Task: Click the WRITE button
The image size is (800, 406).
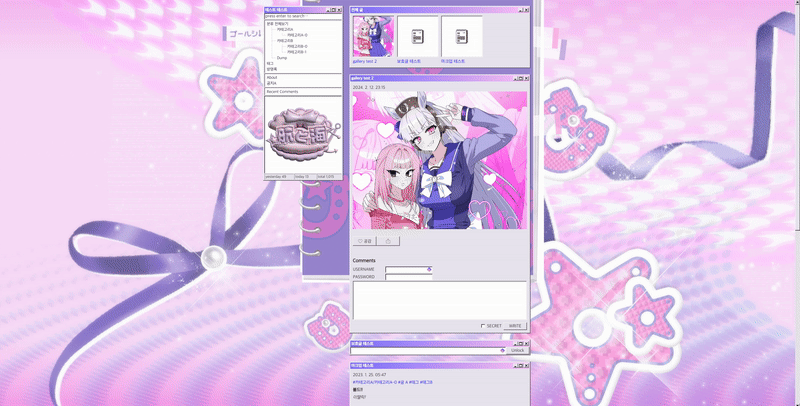Action: (515, 326)
